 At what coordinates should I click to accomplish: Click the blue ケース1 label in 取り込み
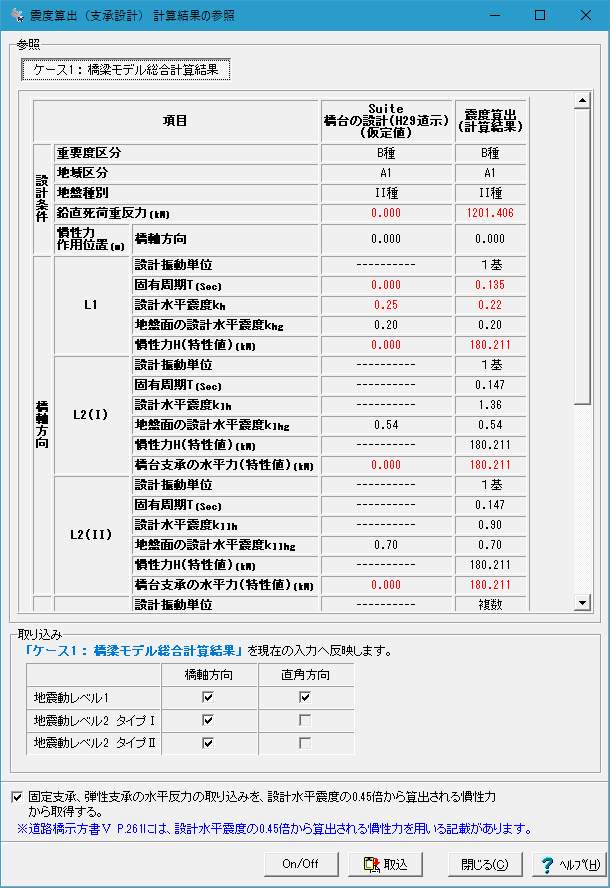[x=134, y=651]
